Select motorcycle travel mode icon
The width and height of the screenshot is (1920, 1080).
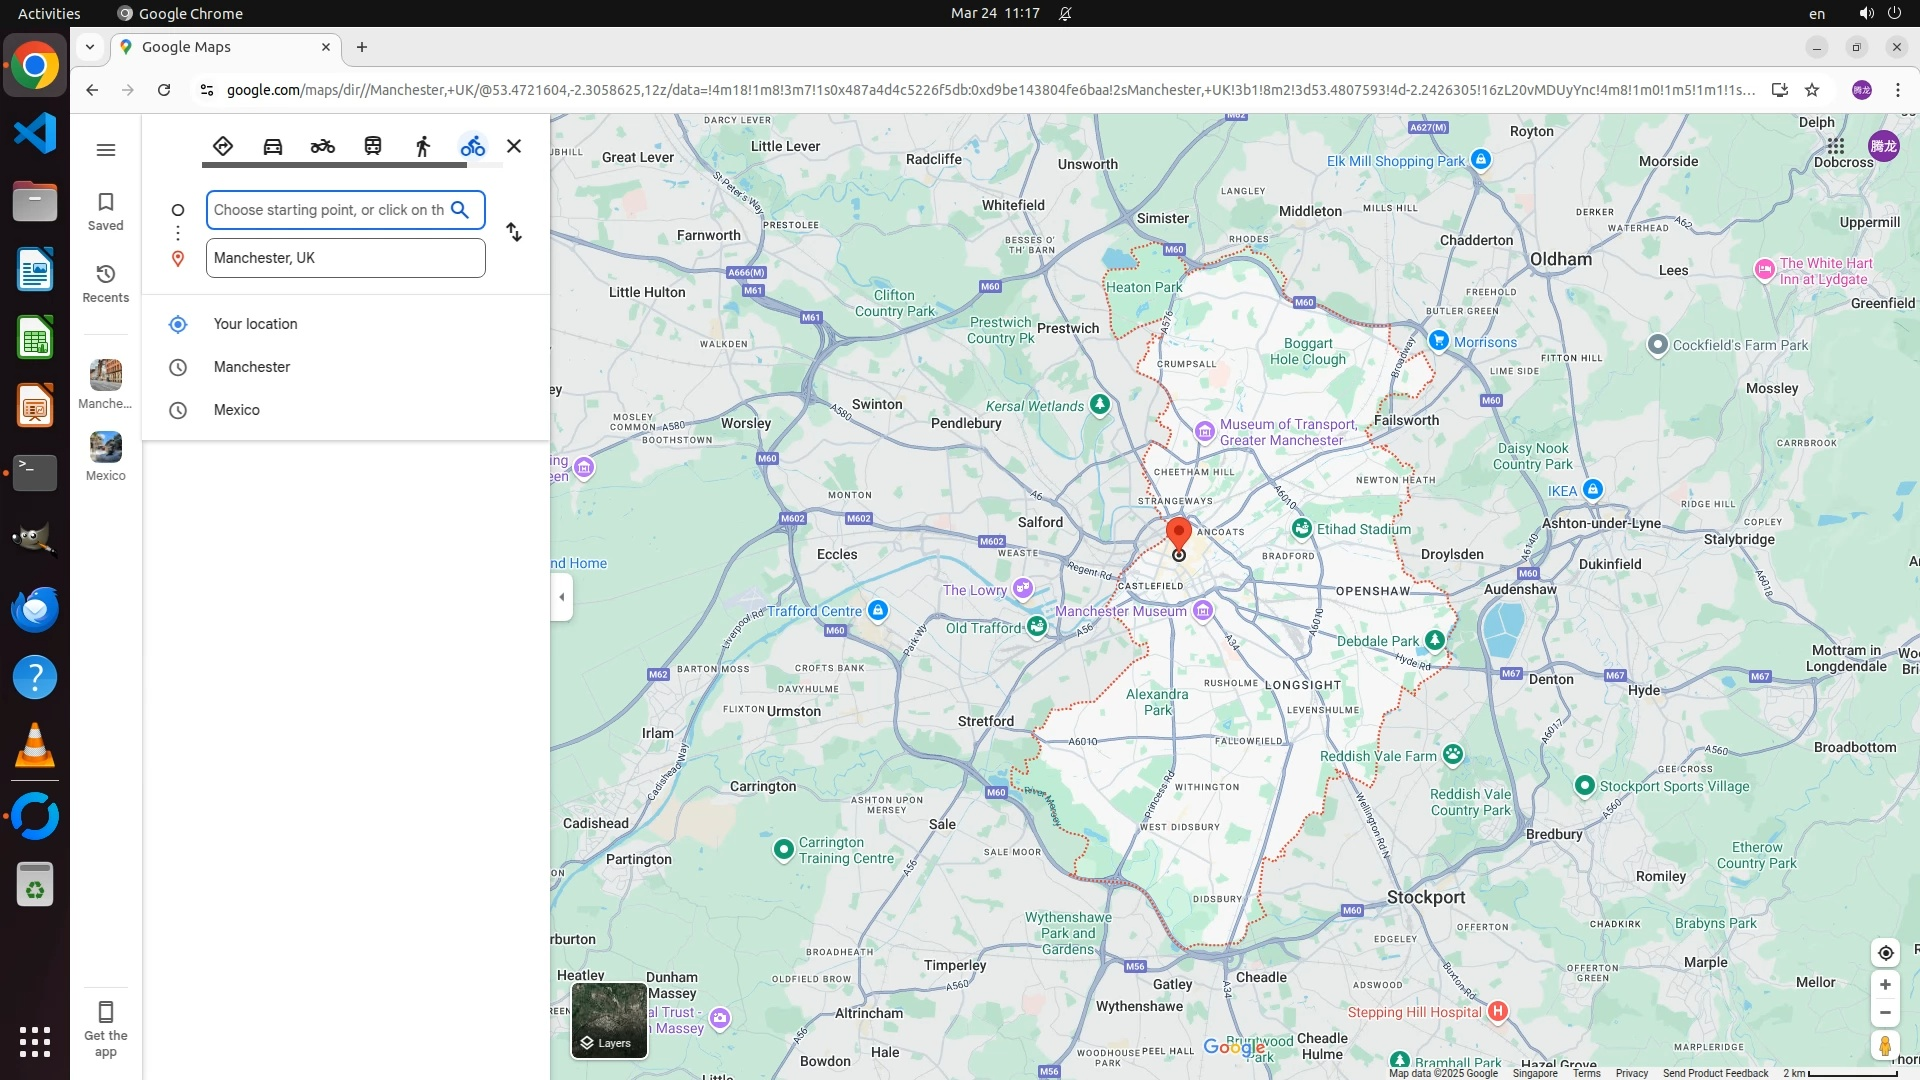click(x=322, y=146)
